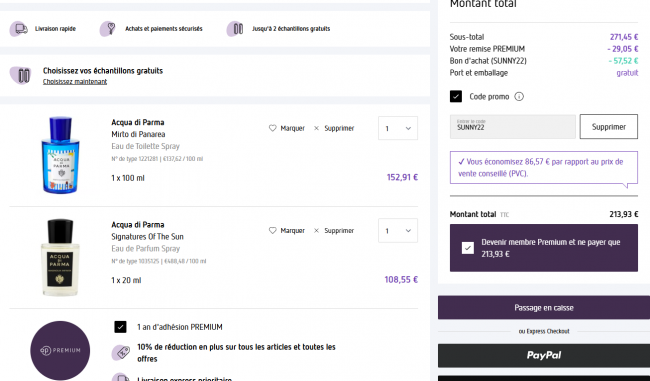
Task: Click Choisissez maintenant samples link
Action: click(75, 82)
